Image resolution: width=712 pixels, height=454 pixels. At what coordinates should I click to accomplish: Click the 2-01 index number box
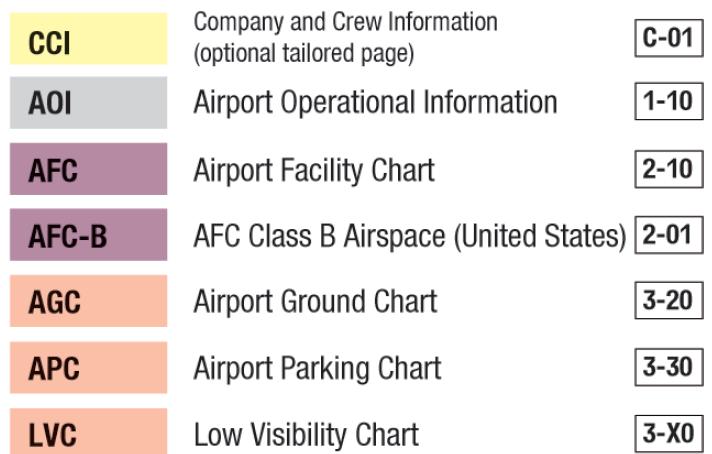(669, 235)
